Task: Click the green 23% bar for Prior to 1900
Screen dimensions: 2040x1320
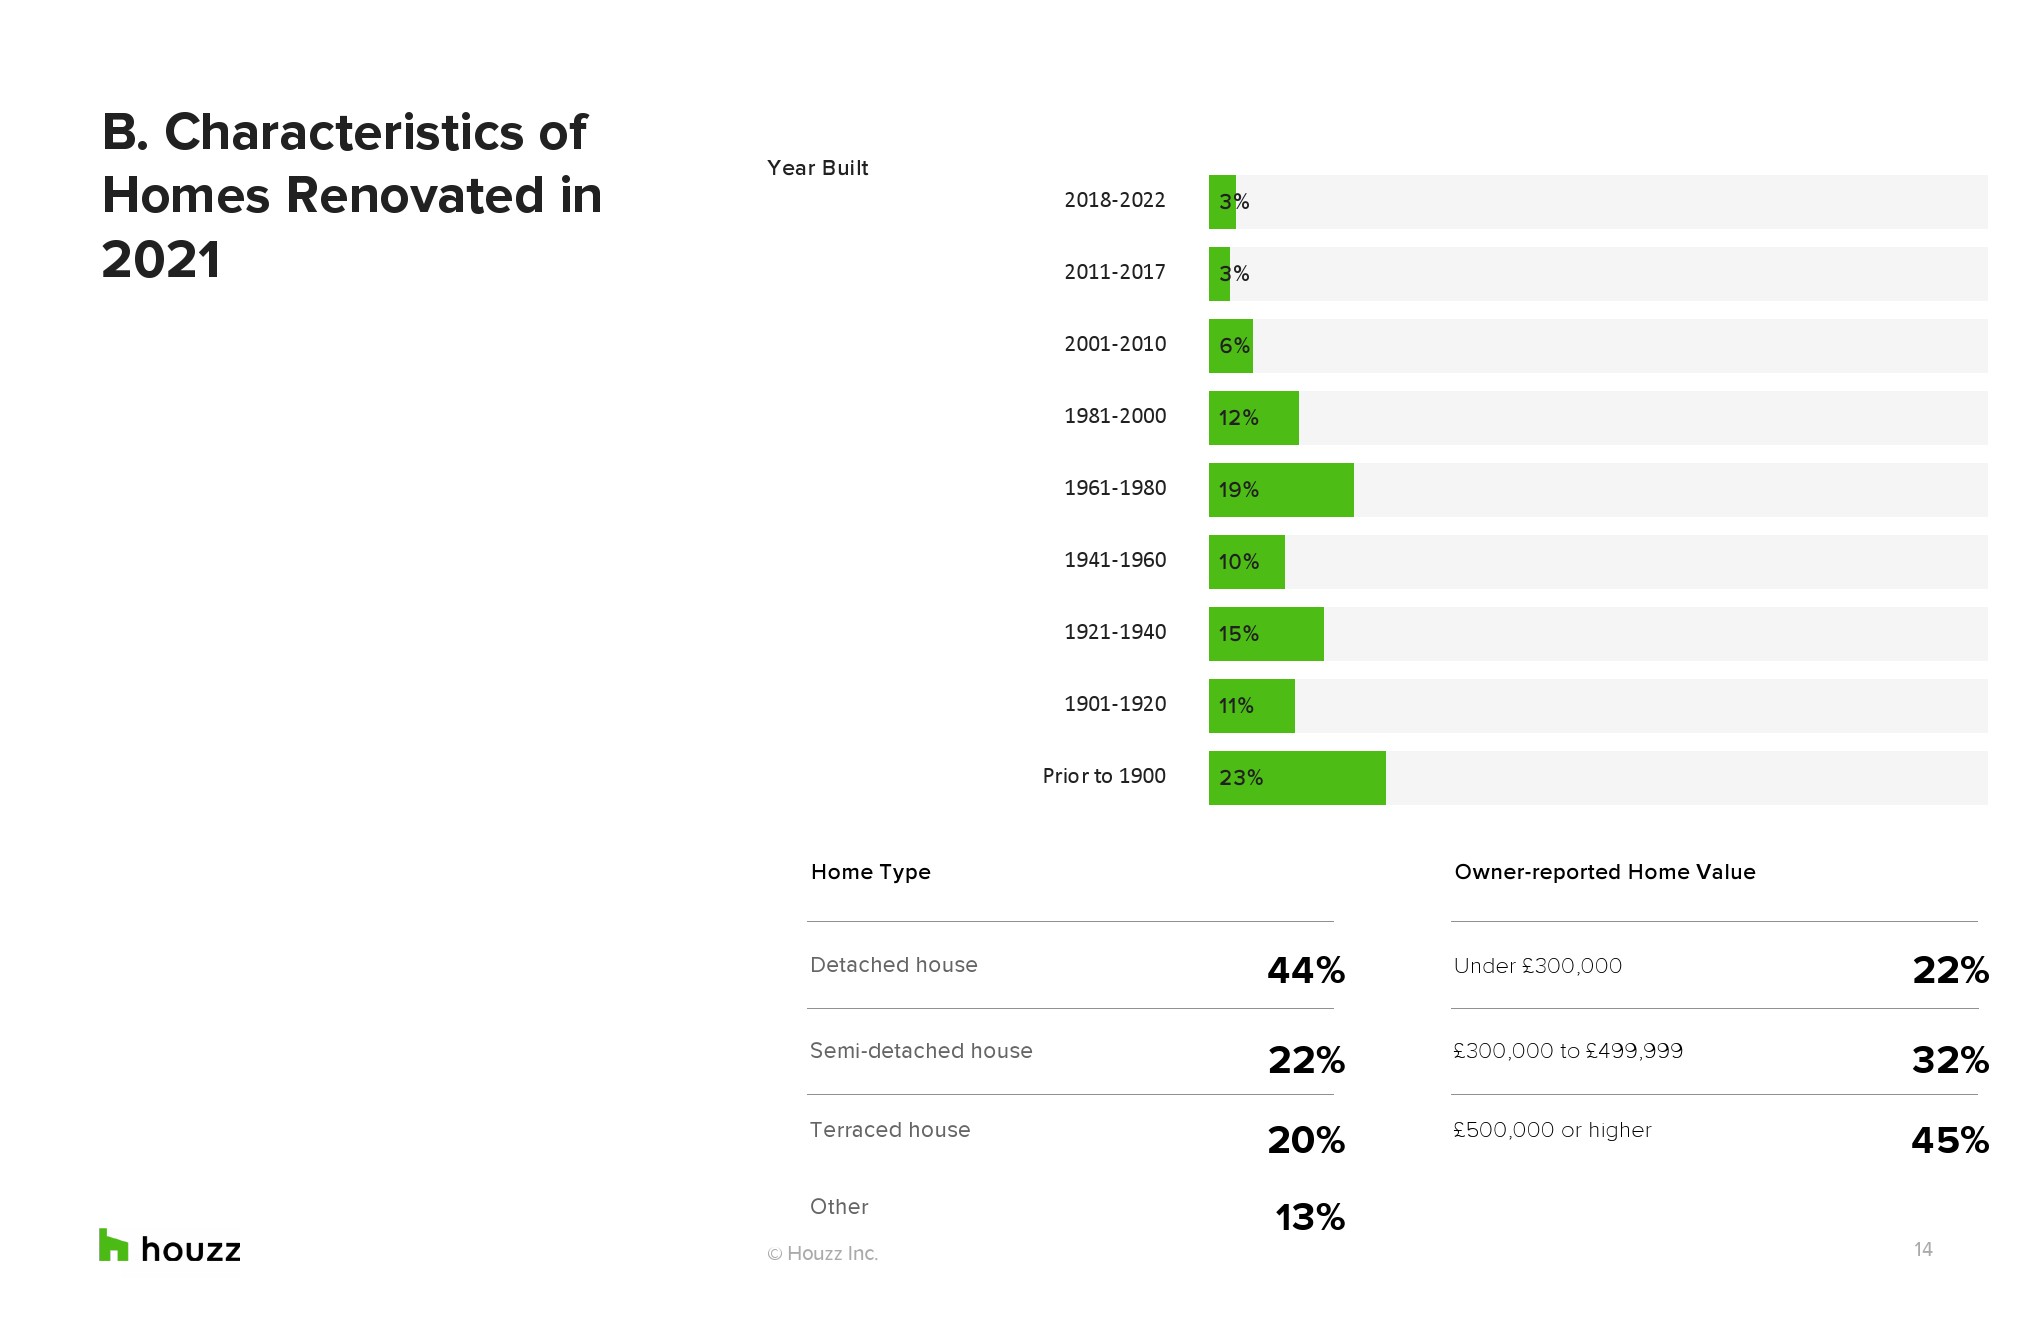Action: [1297, 778]
